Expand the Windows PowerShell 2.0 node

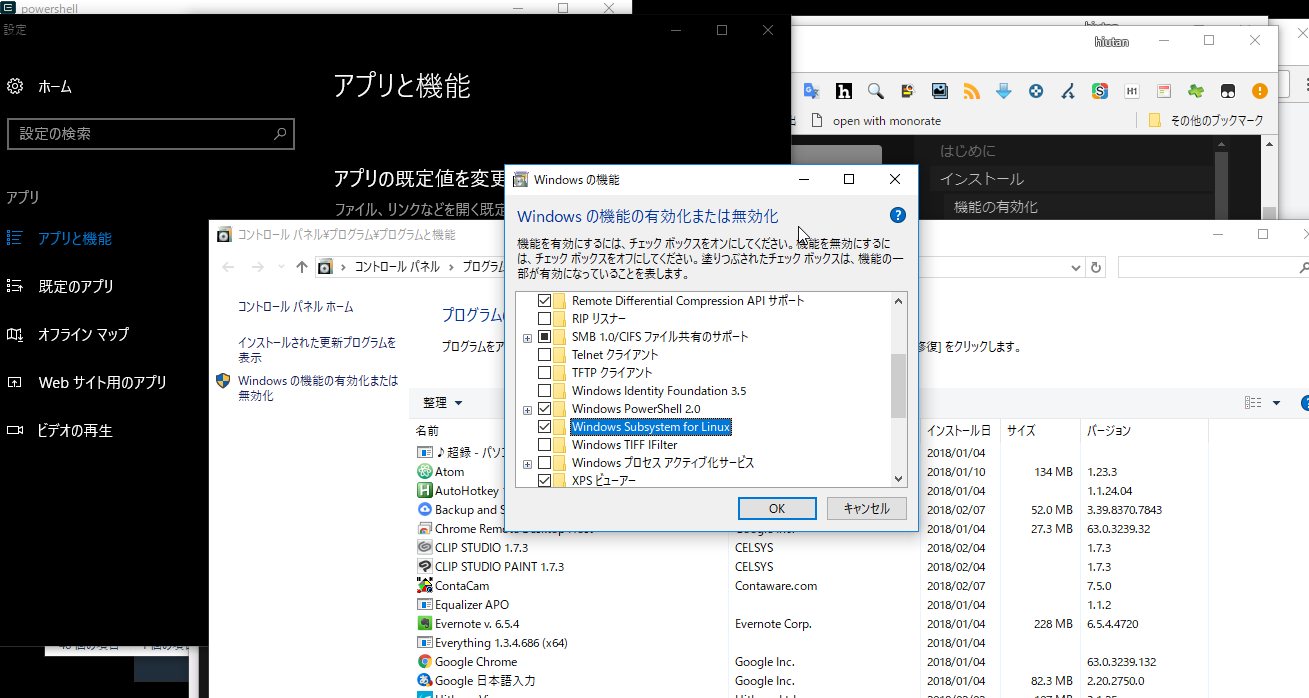[x=527, y=410]
